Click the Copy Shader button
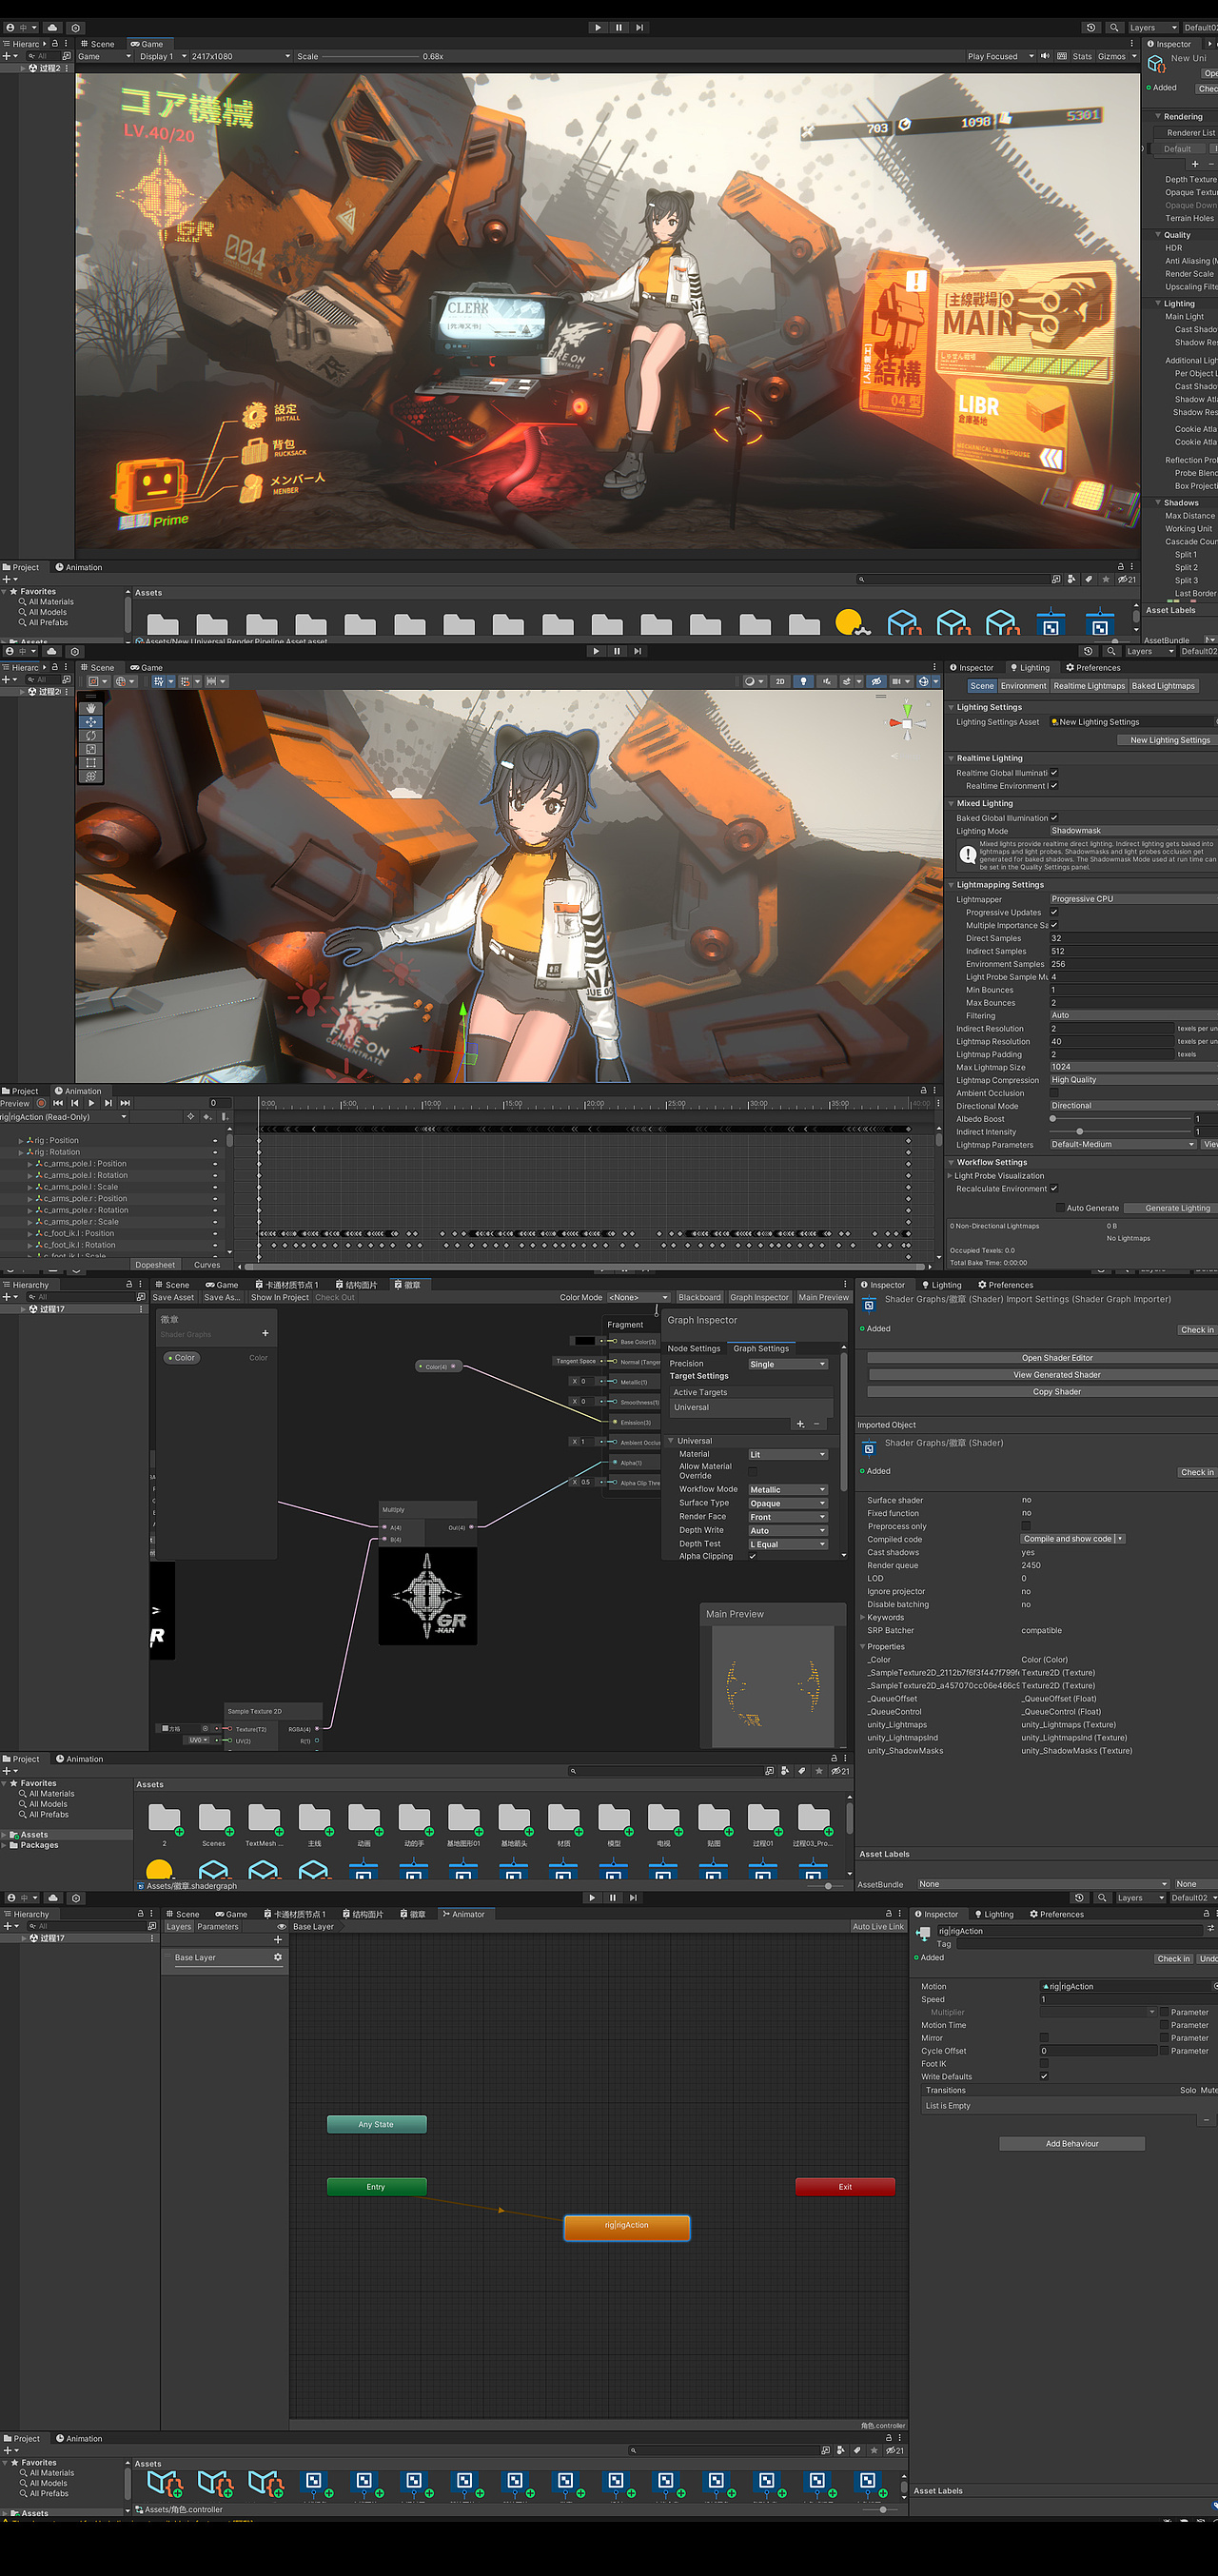Image resolution: width=1218 pixels, height=2576 pixels. coord(1056,1392)
